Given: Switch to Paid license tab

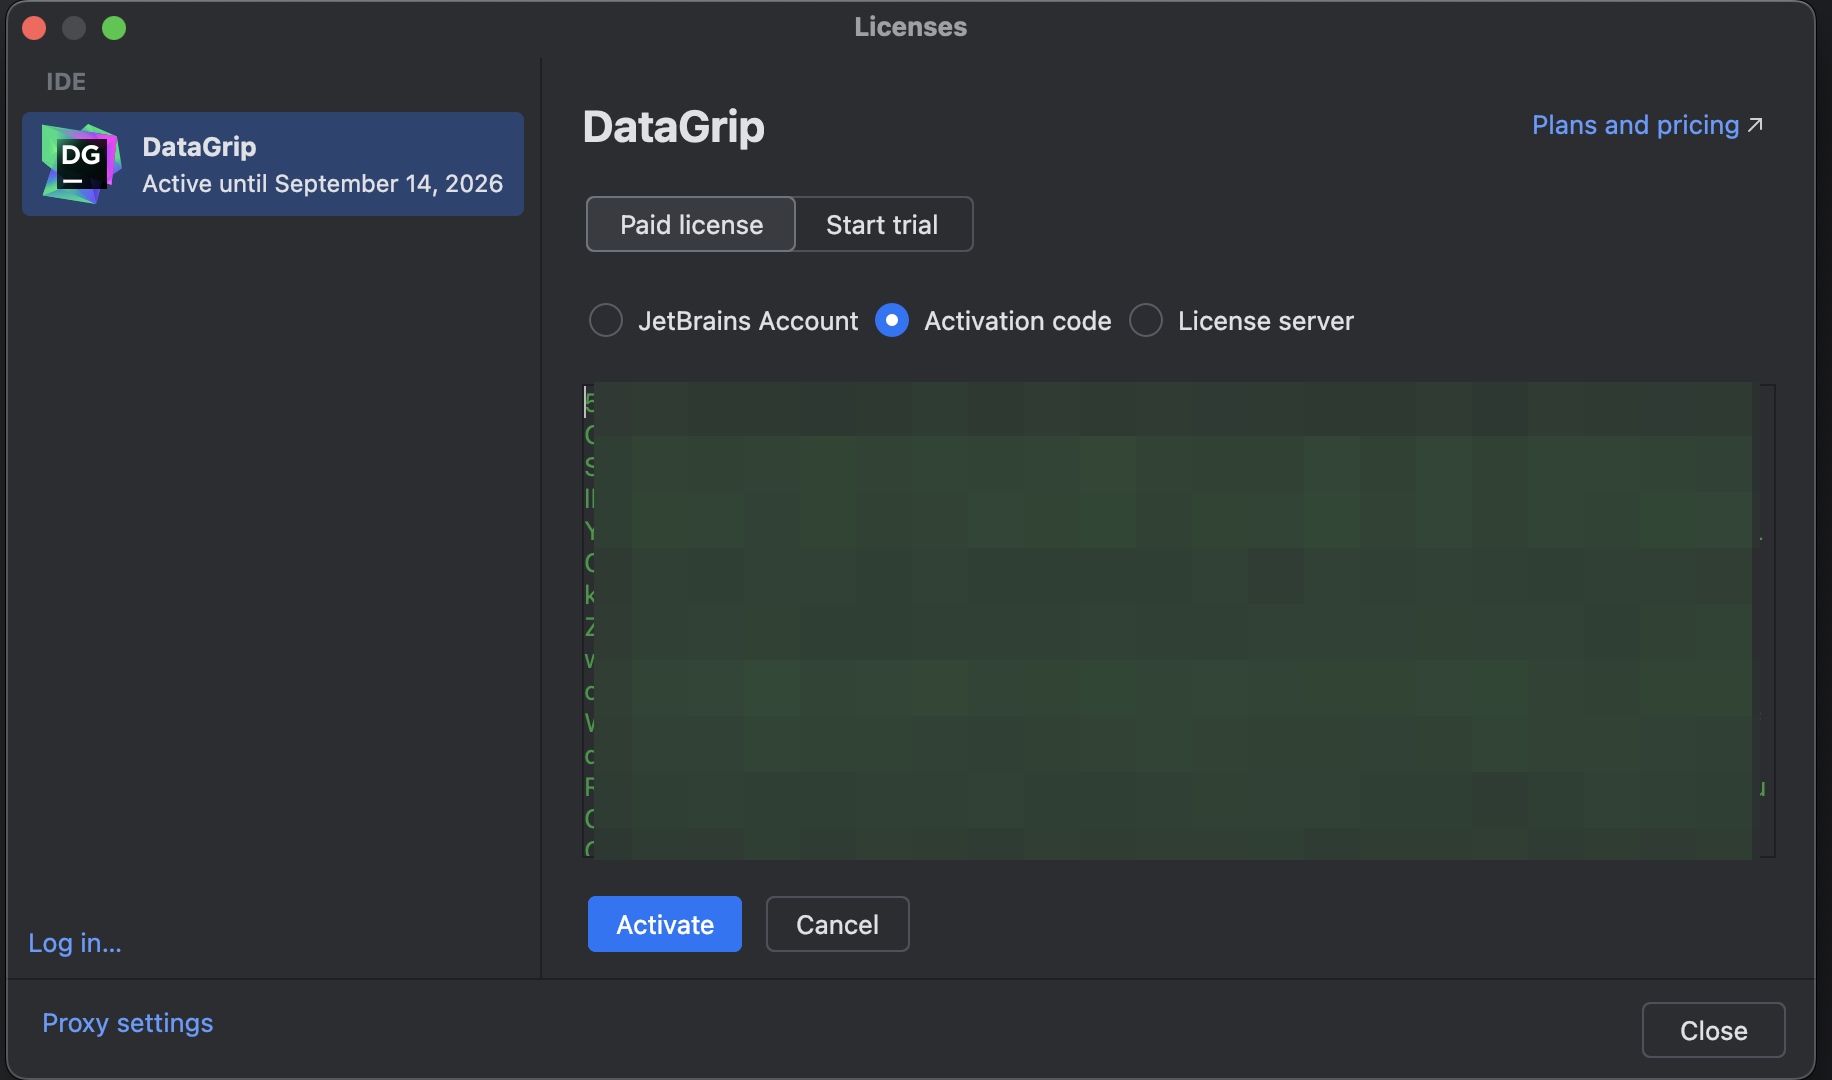Looking at the screenshot, I should 691,224.
